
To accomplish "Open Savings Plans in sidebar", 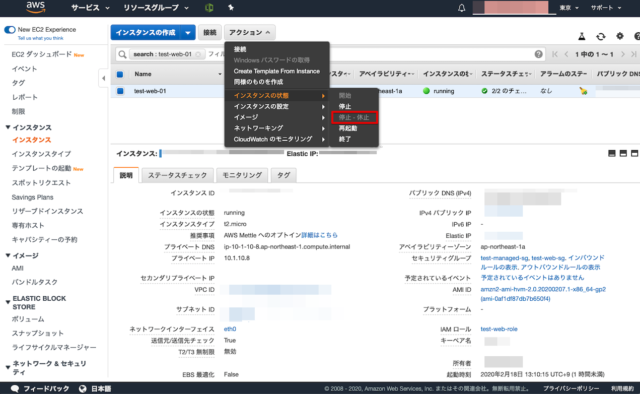I will pyautogui.click(x=32, y=197).
